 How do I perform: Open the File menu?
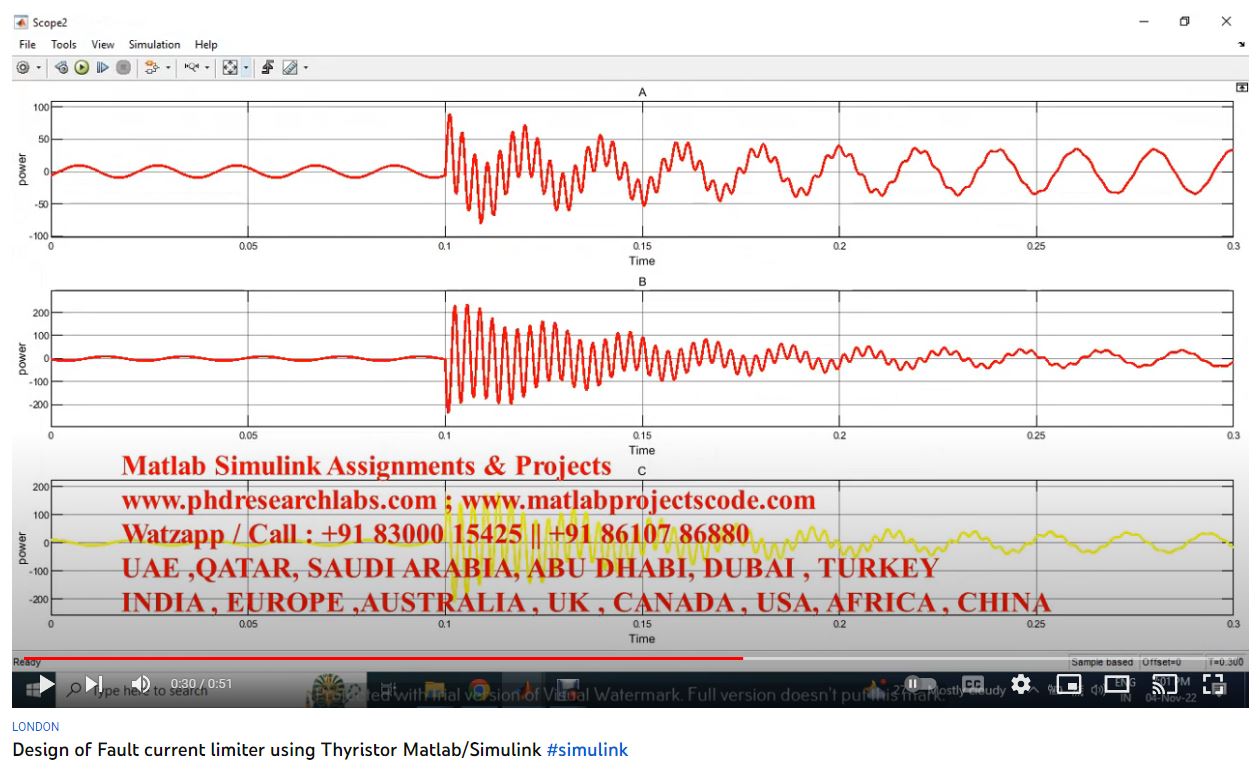(27, 45)
